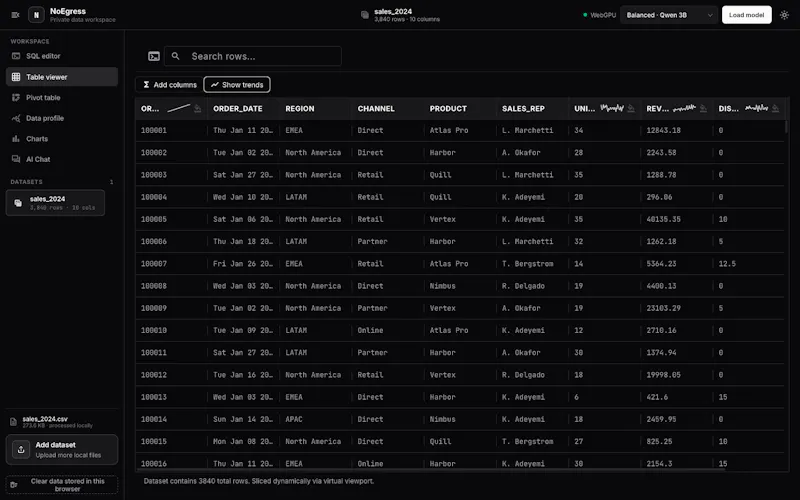Click the REGION column header
The width and height of the screenshot is (800, 500).
click(299, 109)
